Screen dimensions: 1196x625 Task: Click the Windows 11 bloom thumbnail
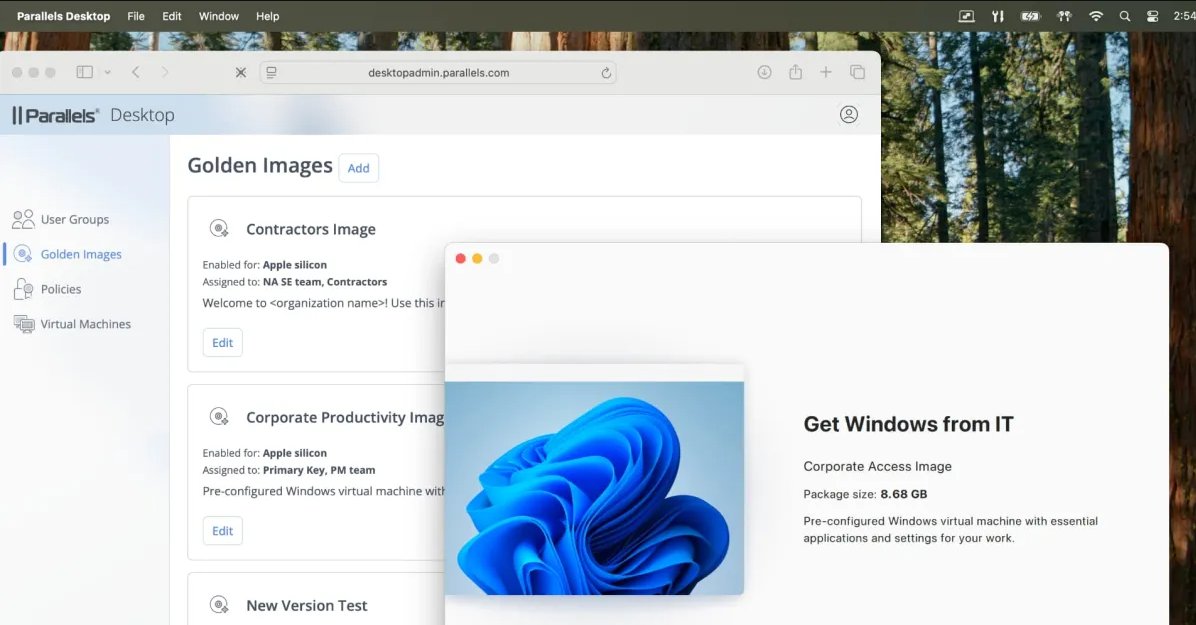[594, 488]
